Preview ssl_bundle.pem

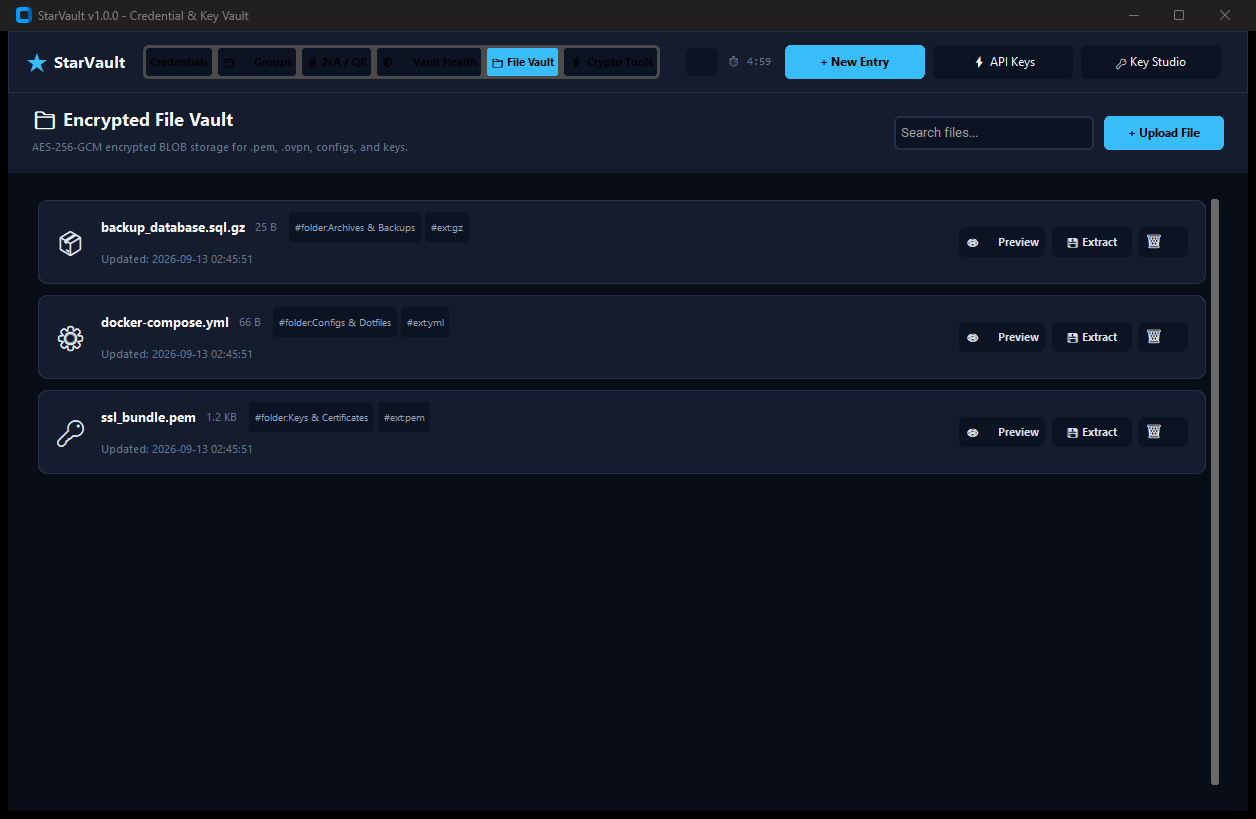pyautogui.click(x=1002, y=432)
